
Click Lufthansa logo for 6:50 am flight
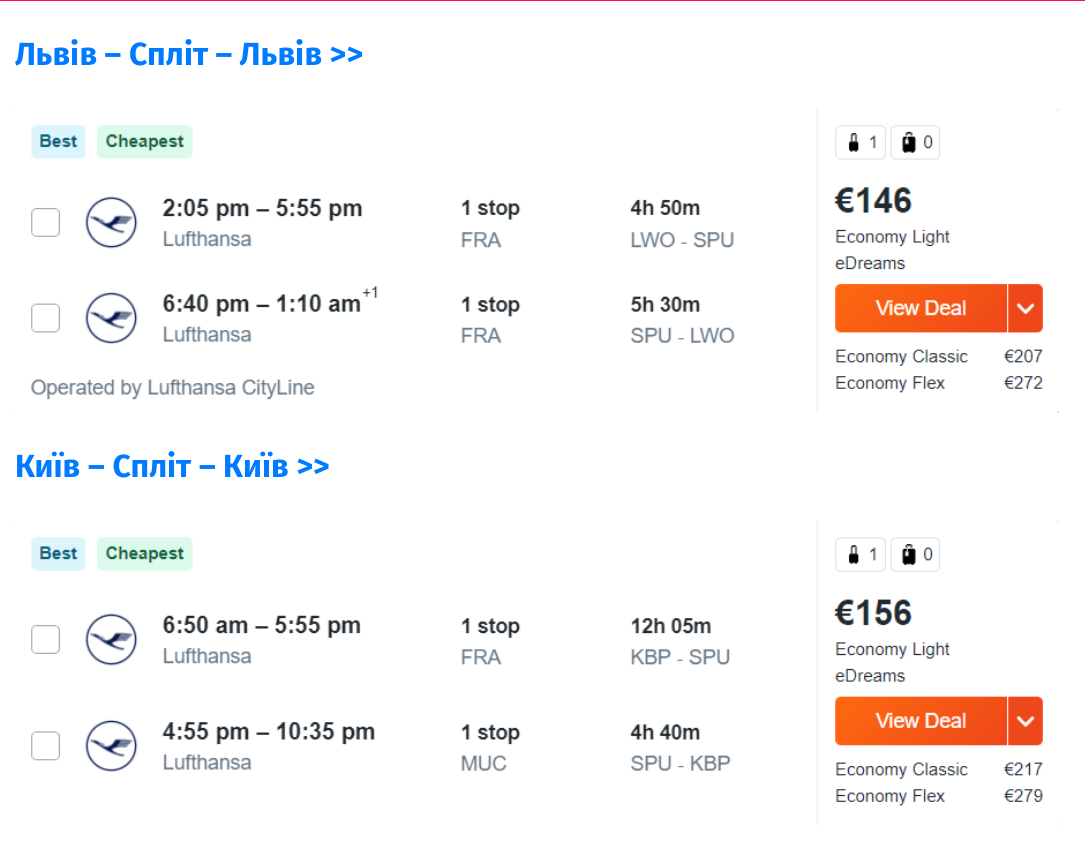point(111,640)
